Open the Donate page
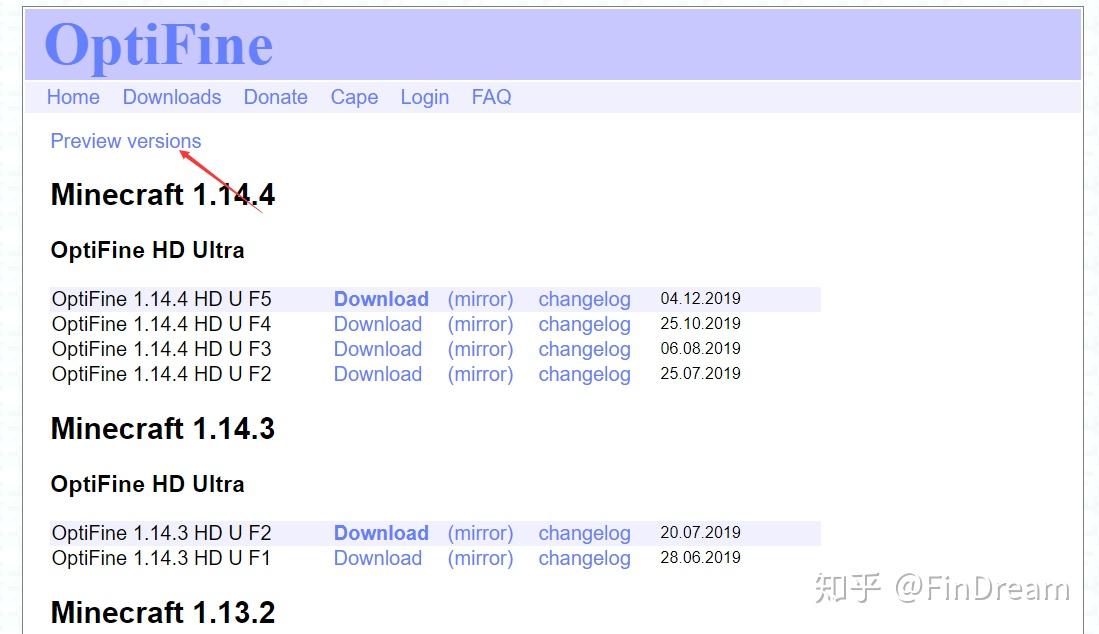This screenshot has width=1099, height=634. (275, 97)
